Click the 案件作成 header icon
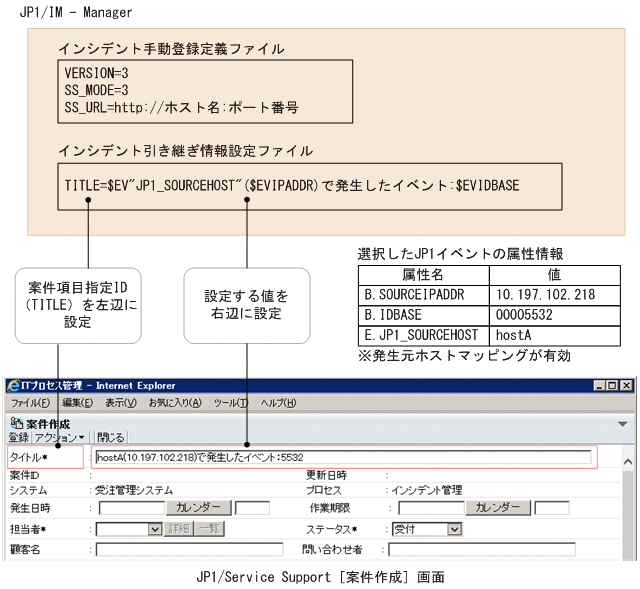The image size is (640, 589). pos(17,423)
